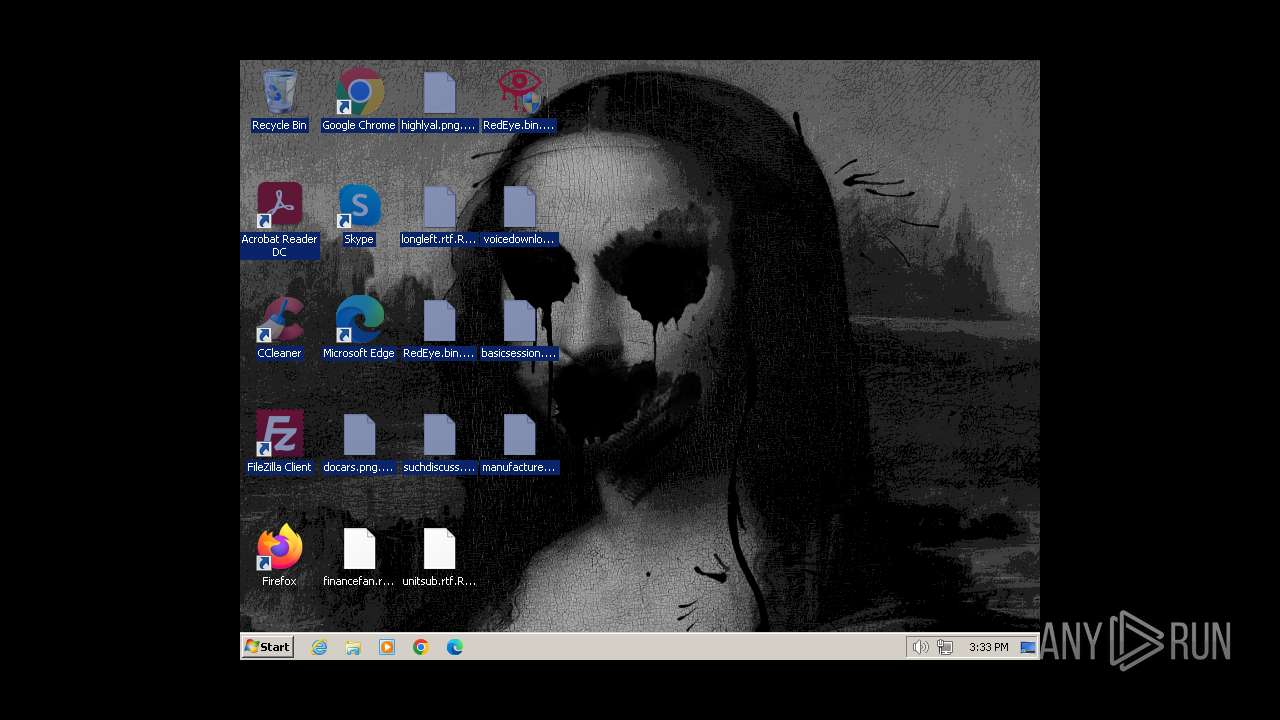Show the 3:33 PM clock calendar
Viewport: 1280px width, 720px height.
coord(989,647)
